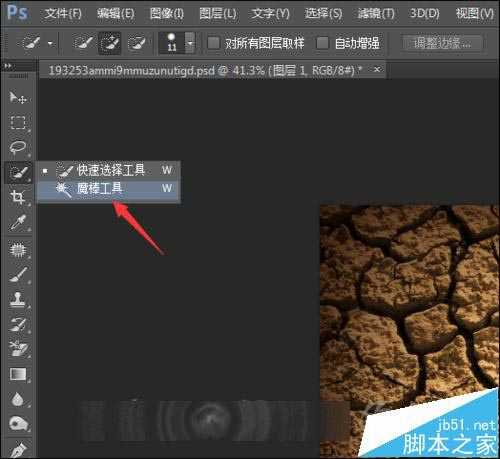Select the Rectangular Marquee tool
The width and height of the screenshot is (500, 459).
coord(18,123)
